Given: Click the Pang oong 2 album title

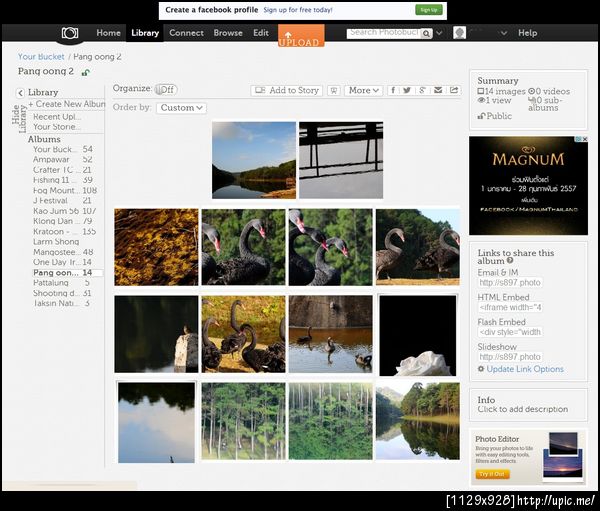Looking at the screenshot, I should click(46, 72).
